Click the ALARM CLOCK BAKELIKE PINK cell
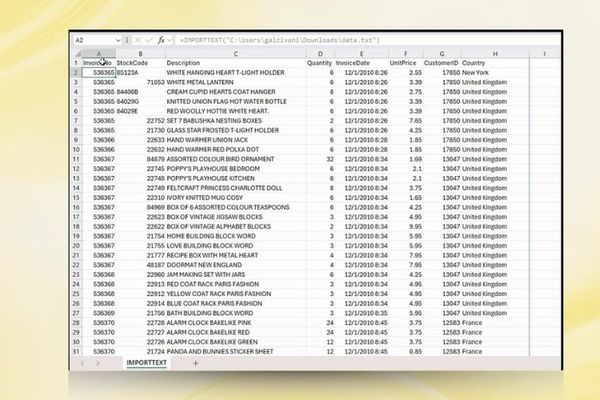The image size is (600, 400). 236,323
